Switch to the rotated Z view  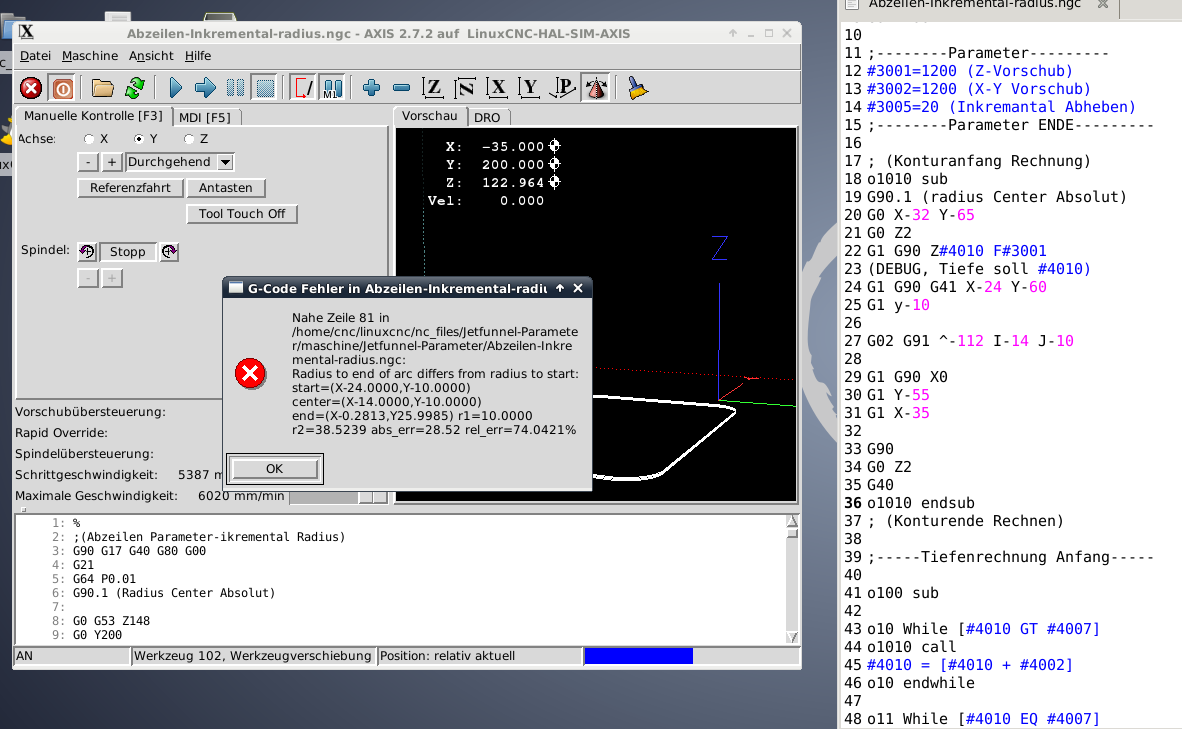[x=465, y=88]
